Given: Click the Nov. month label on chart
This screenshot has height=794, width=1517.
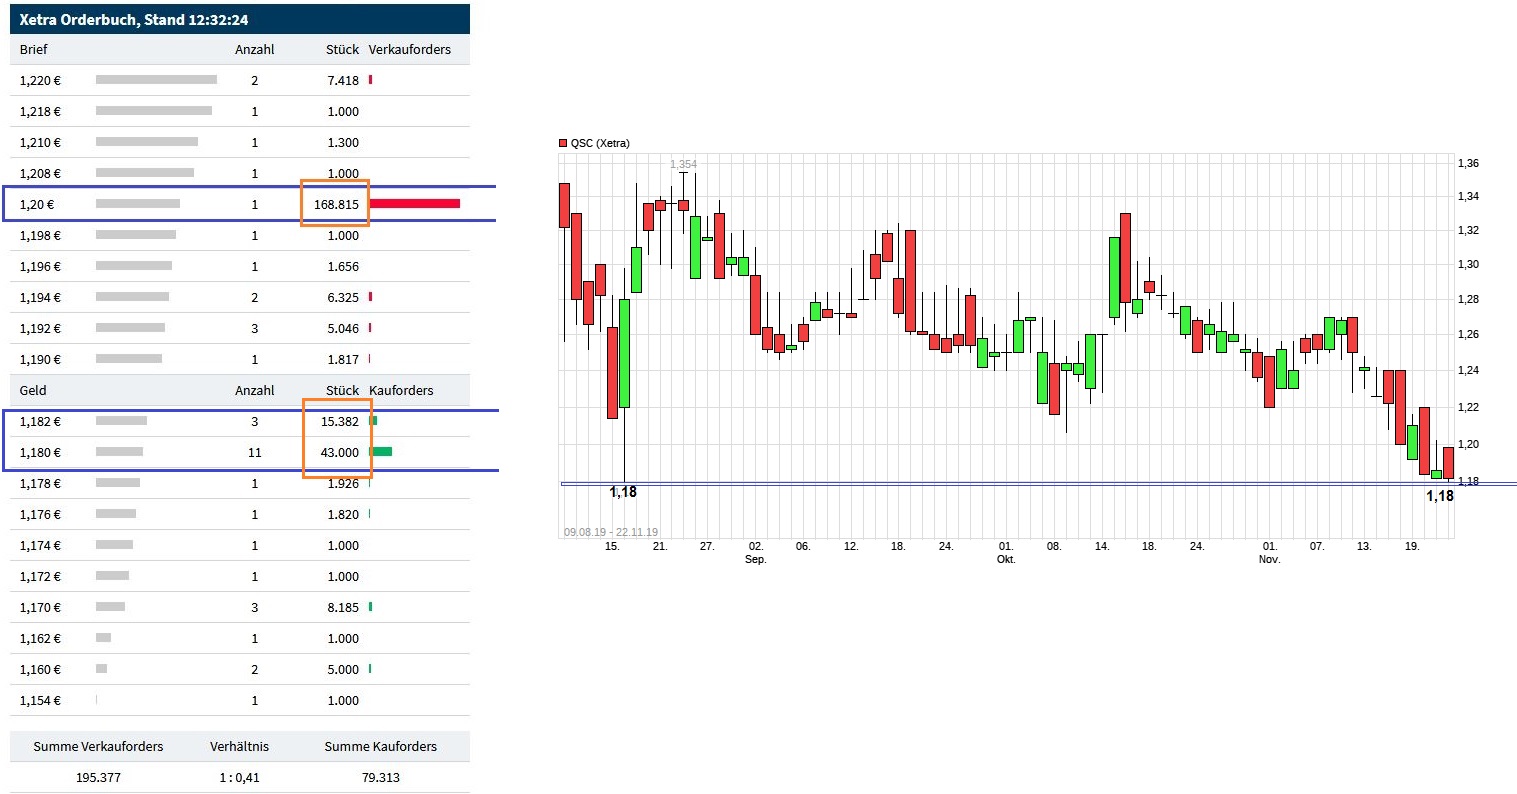Looking at the screenshot, I should point(1269,559).
